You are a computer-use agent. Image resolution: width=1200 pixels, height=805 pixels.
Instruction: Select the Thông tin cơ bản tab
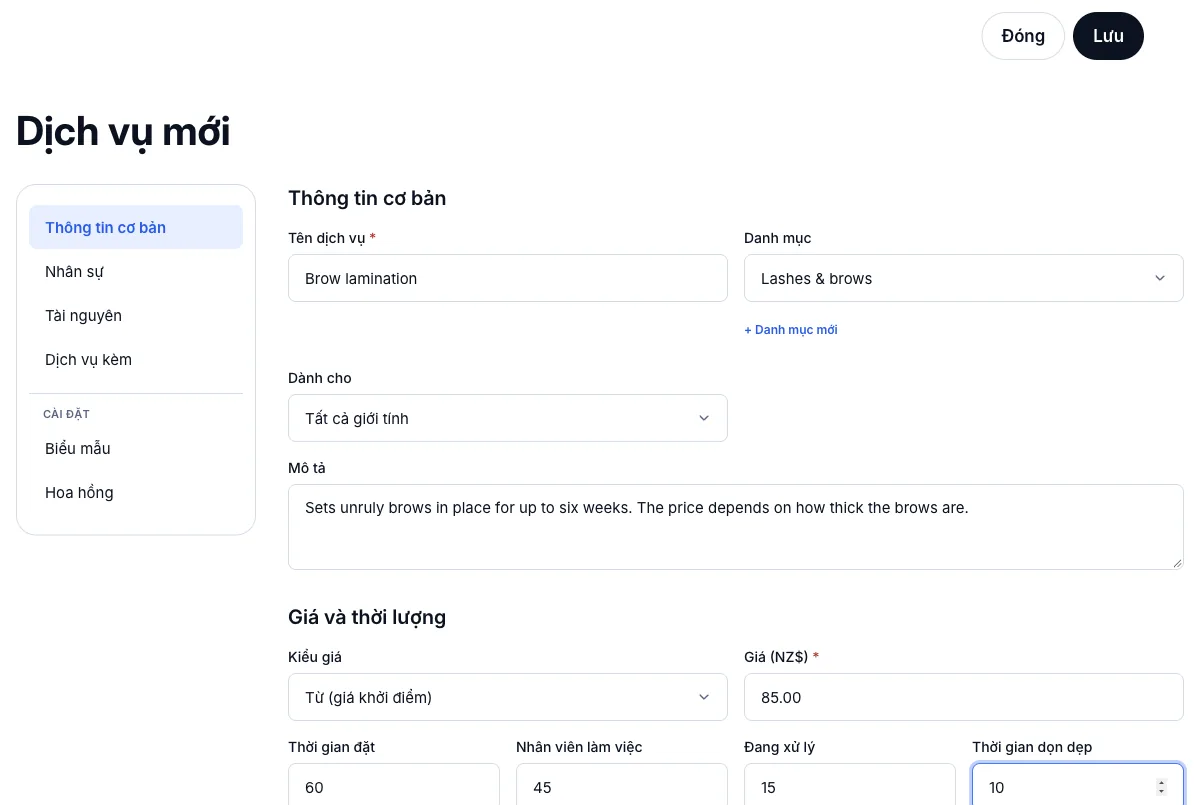[x=136, y=227]
